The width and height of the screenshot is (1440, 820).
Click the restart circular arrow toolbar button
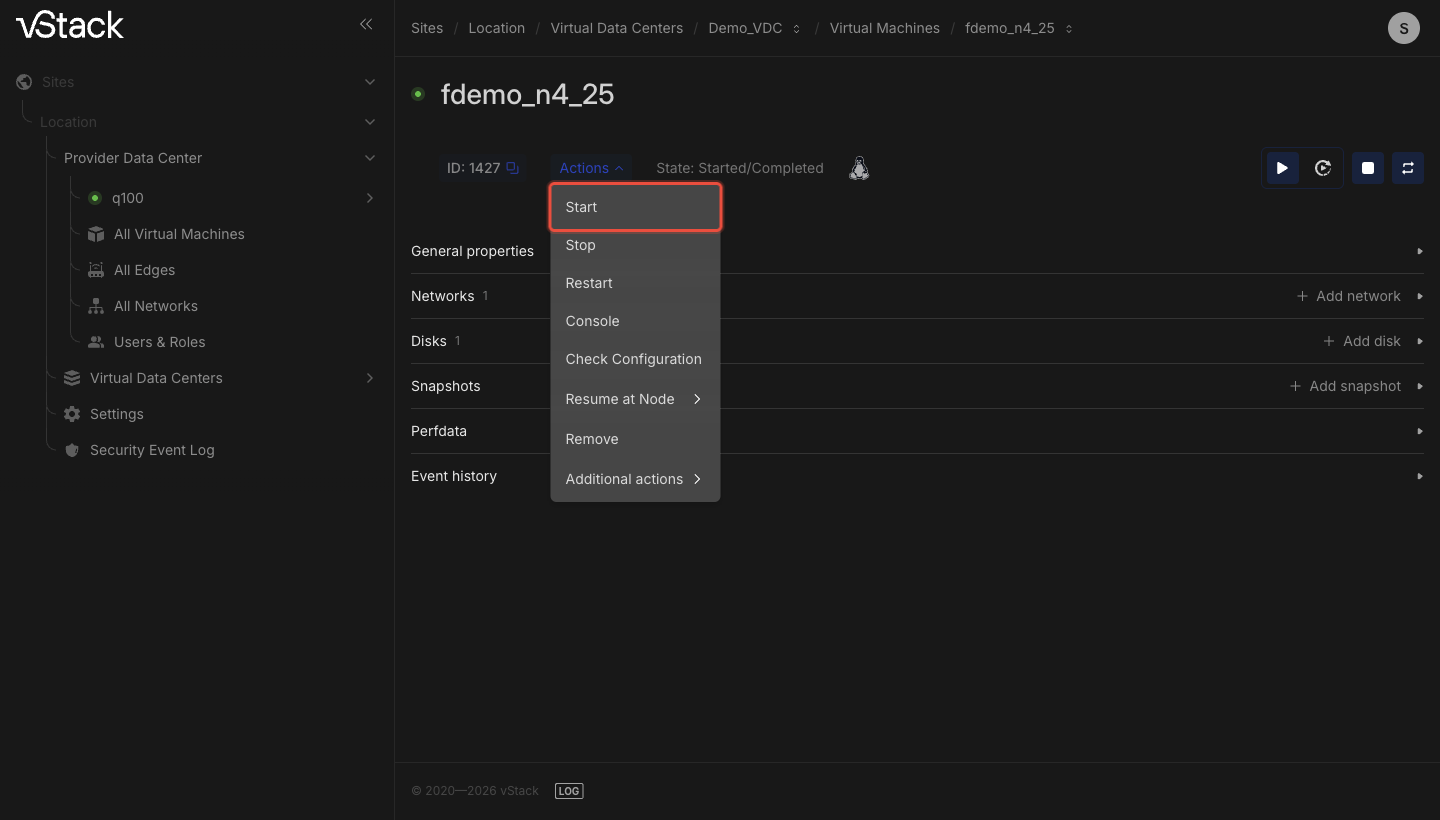1323,168
